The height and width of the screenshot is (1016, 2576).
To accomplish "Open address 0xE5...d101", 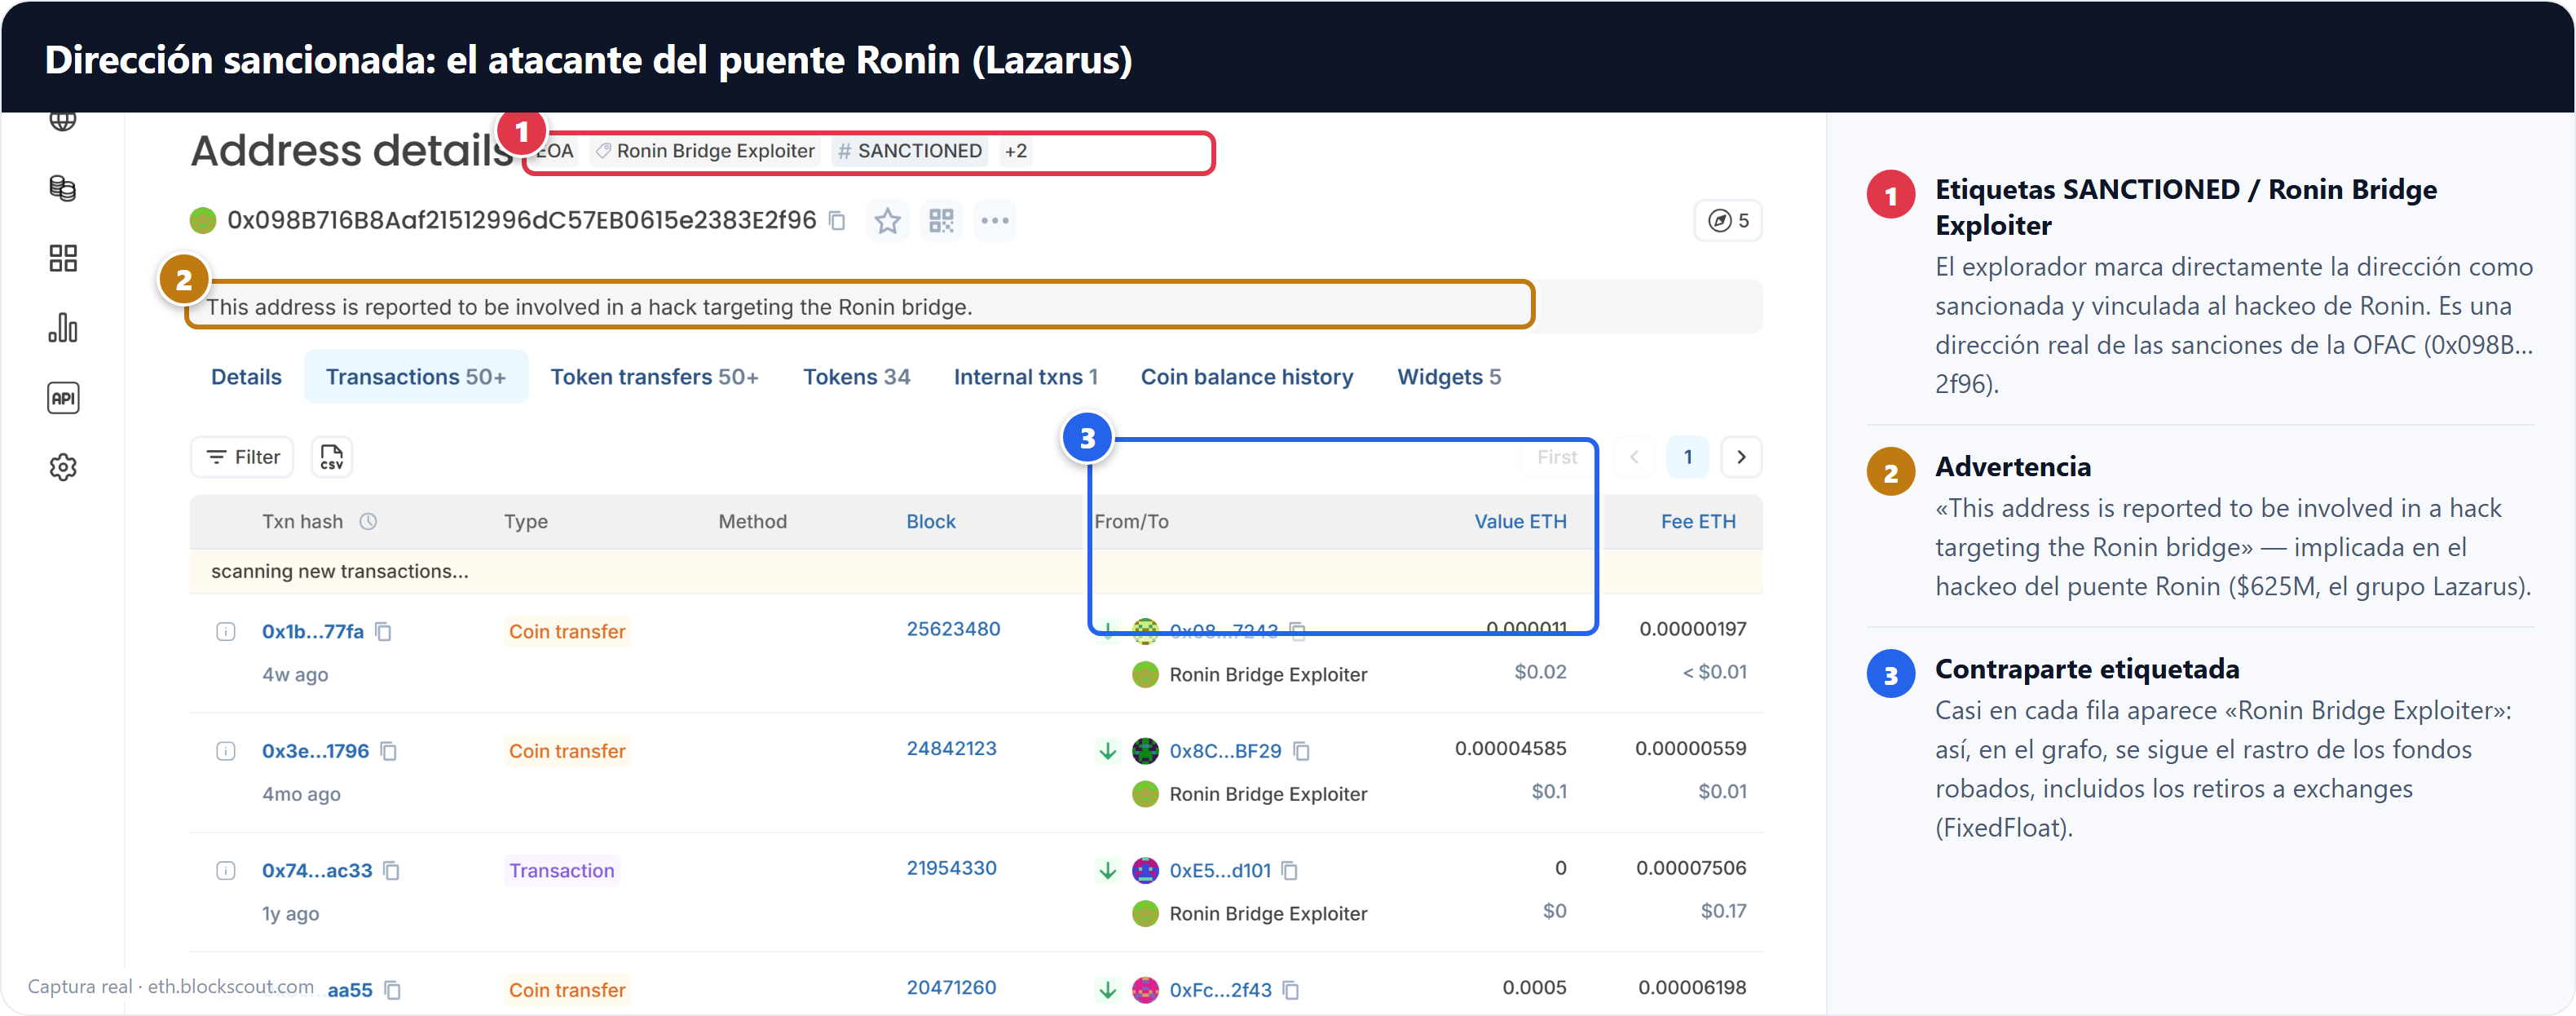I will point(1220,870).
